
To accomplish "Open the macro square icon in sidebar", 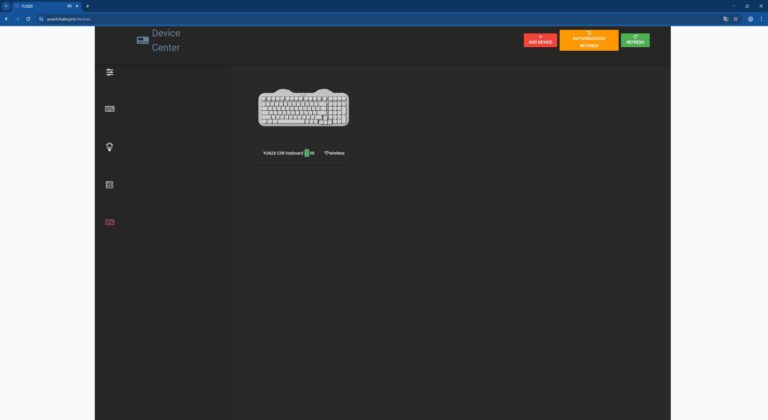I will [x=110, y=185].
